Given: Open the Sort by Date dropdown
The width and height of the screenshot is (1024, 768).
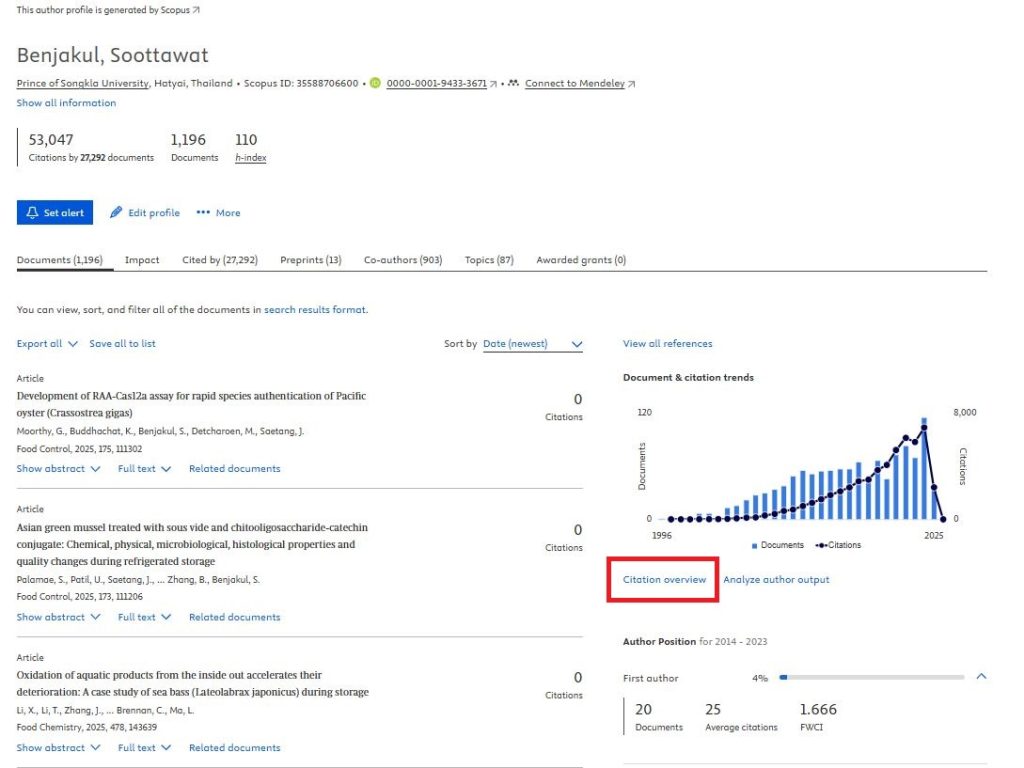Looking at the screenshot, I should pyautogui.click(x=532, y=344).
